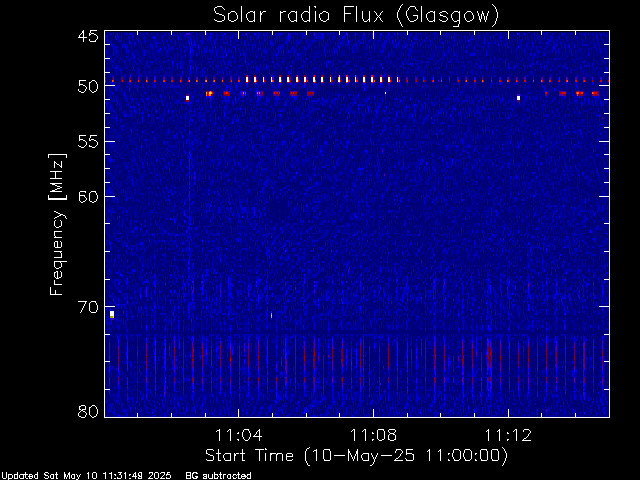Click the "Updated Sat May 10 11:31:49 2025" text

tap(86, 476)
